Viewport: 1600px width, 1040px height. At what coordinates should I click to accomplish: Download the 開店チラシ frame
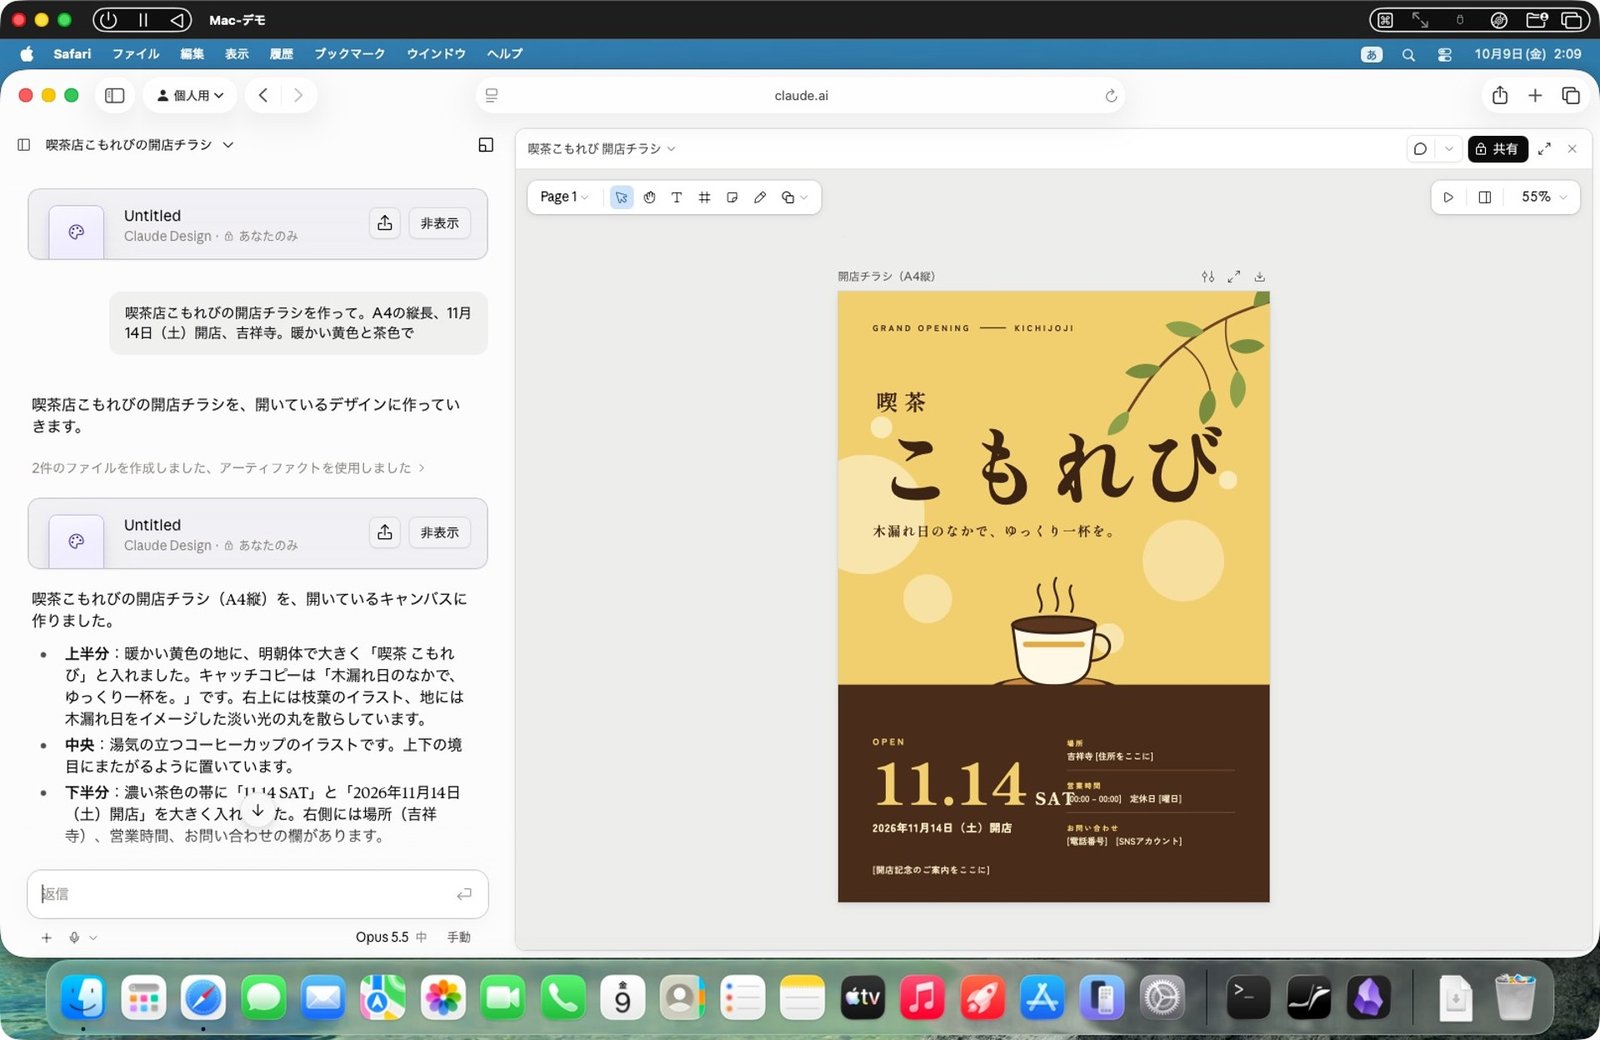[x=1260, y=277]
